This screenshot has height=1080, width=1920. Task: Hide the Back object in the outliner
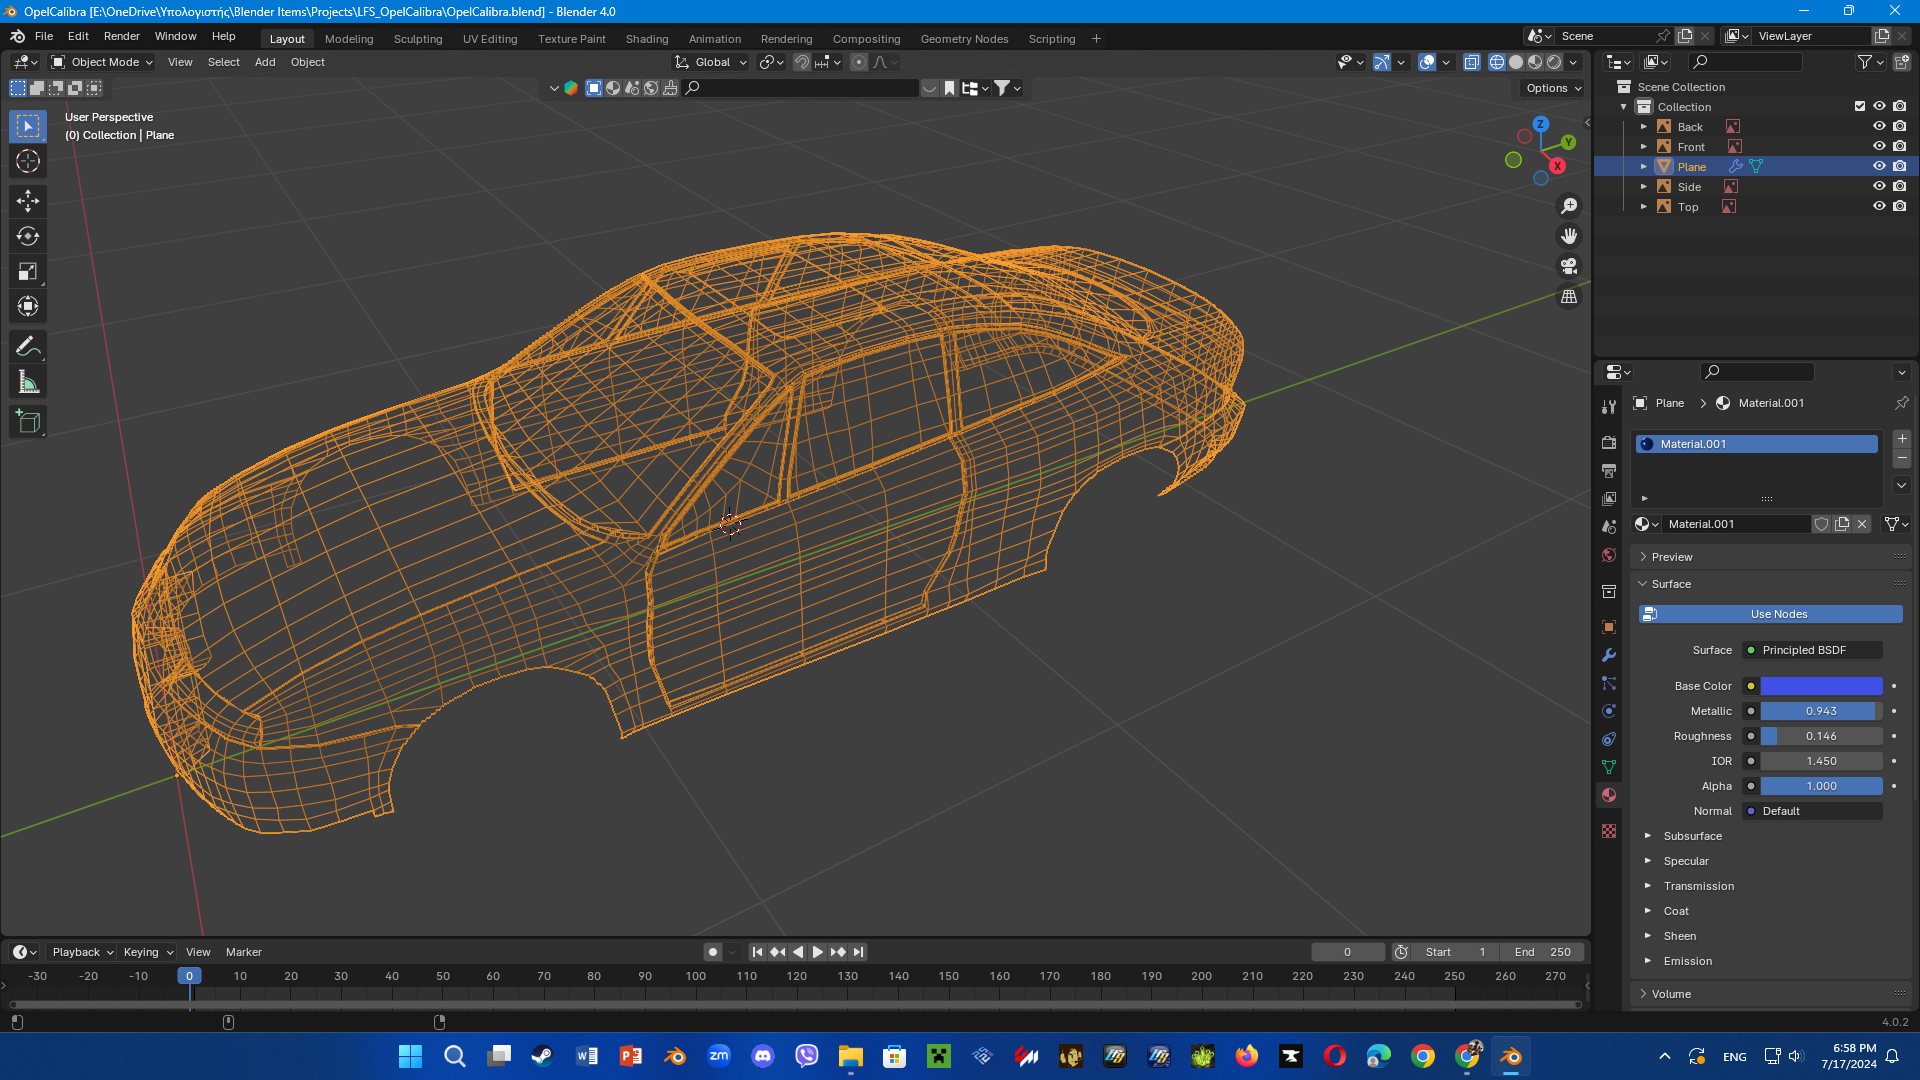pos(1879,127)
